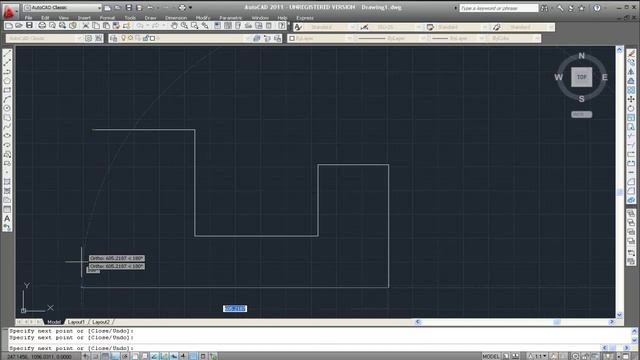This screenshot has height=360, width=640.
Task: Select the Circle draw tool
Action: (x=7, y=108)
